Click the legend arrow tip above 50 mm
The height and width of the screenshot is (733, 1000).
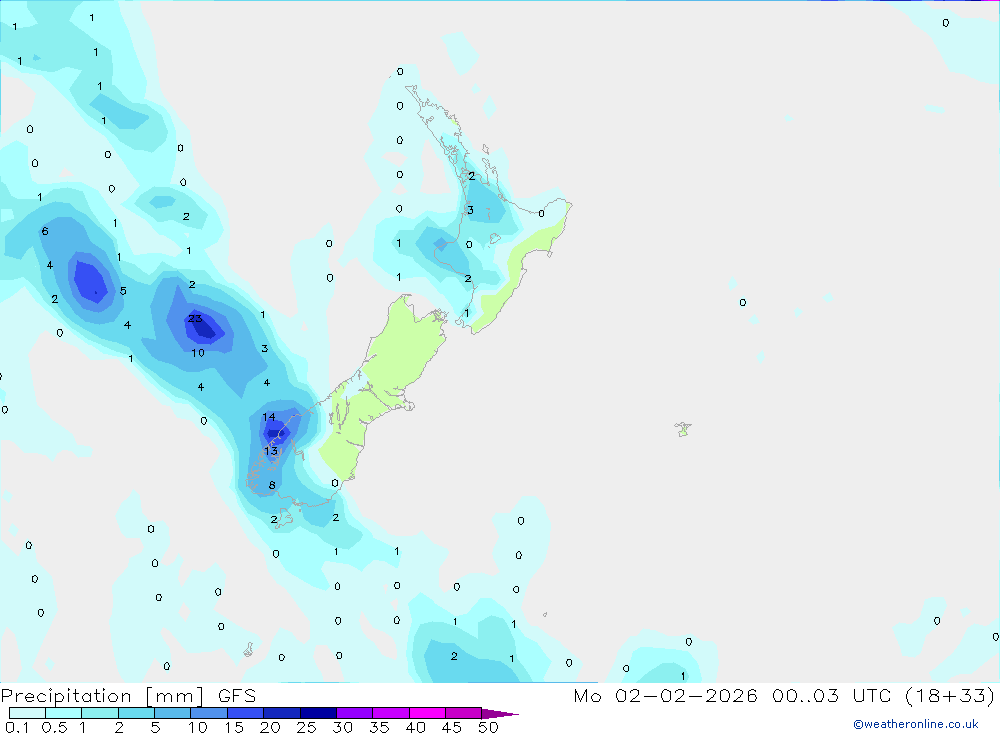[500, 713]
